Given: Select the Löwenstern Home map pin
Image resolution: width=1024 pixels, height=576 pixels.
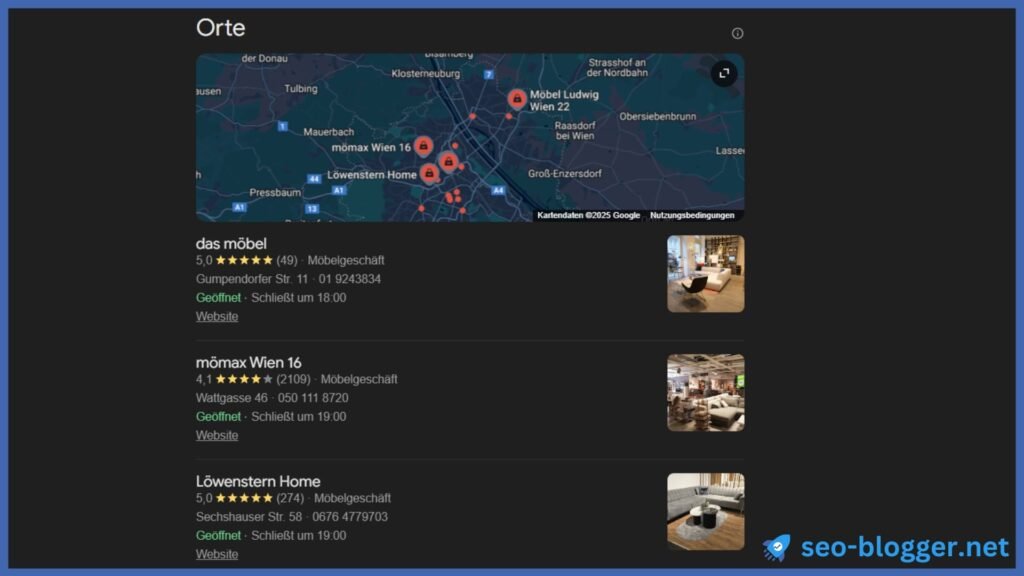Looking at the screenshot, I should point(429,174).
